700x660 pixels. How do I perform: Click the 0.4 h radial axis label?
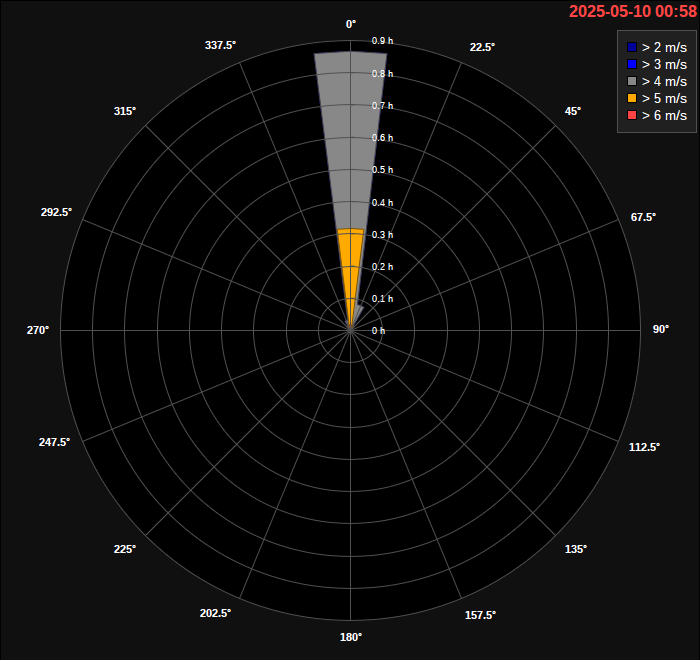383,203
